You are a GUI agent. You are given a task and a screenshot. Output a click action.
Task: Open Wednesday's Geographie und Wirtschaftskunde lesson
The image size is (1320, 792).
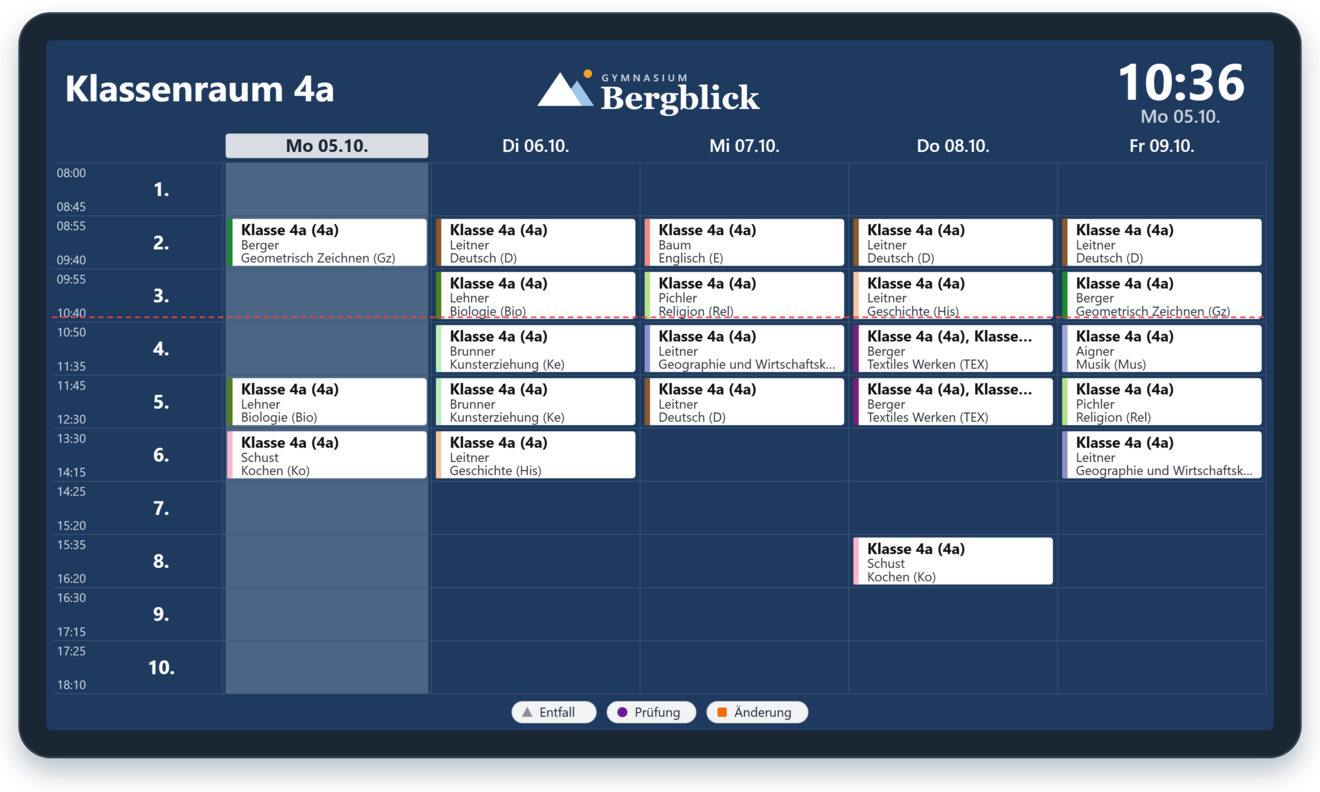coord(745,349)
